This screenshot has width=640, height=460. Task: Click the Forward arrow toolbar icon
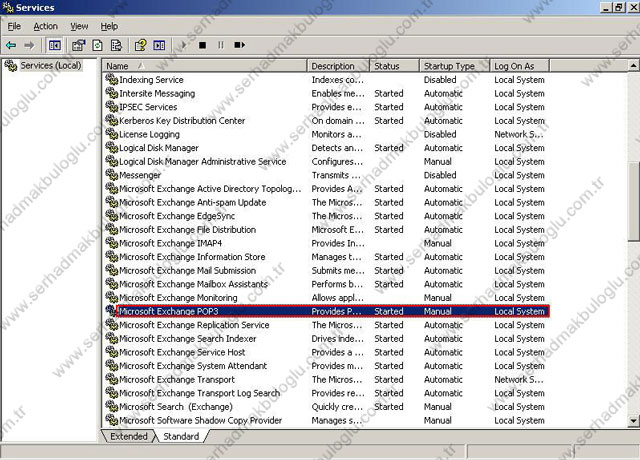(29, 45)
